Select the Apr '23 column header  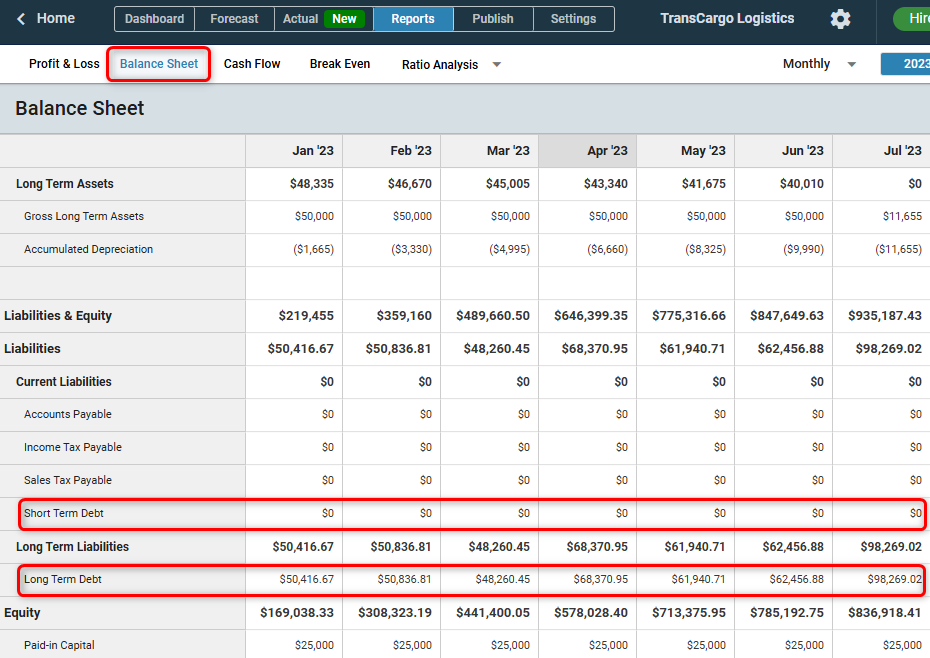tap(588, 151)
